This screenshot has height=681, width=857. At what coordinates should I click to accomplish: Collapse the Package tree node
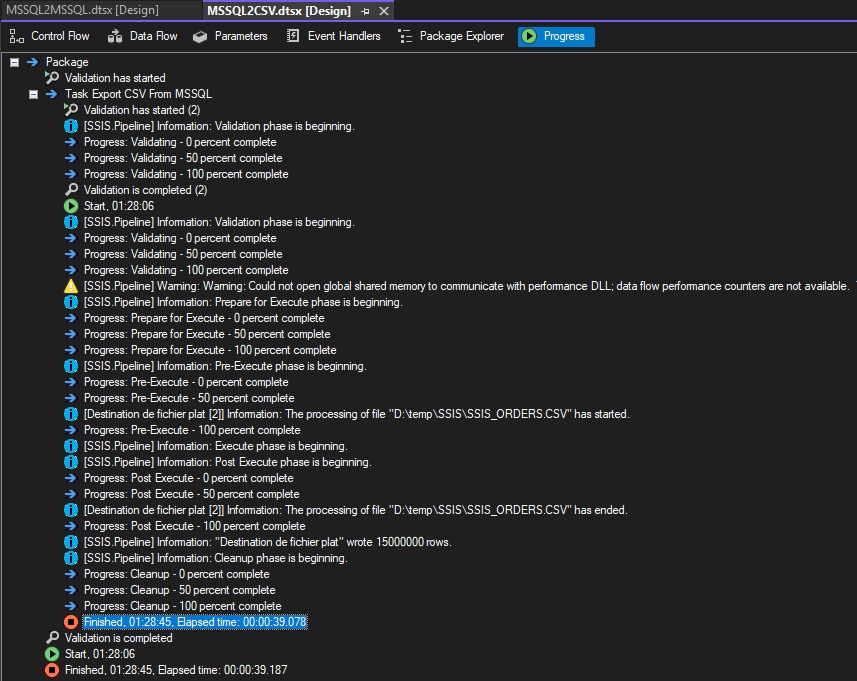click(x=15, y=62)
